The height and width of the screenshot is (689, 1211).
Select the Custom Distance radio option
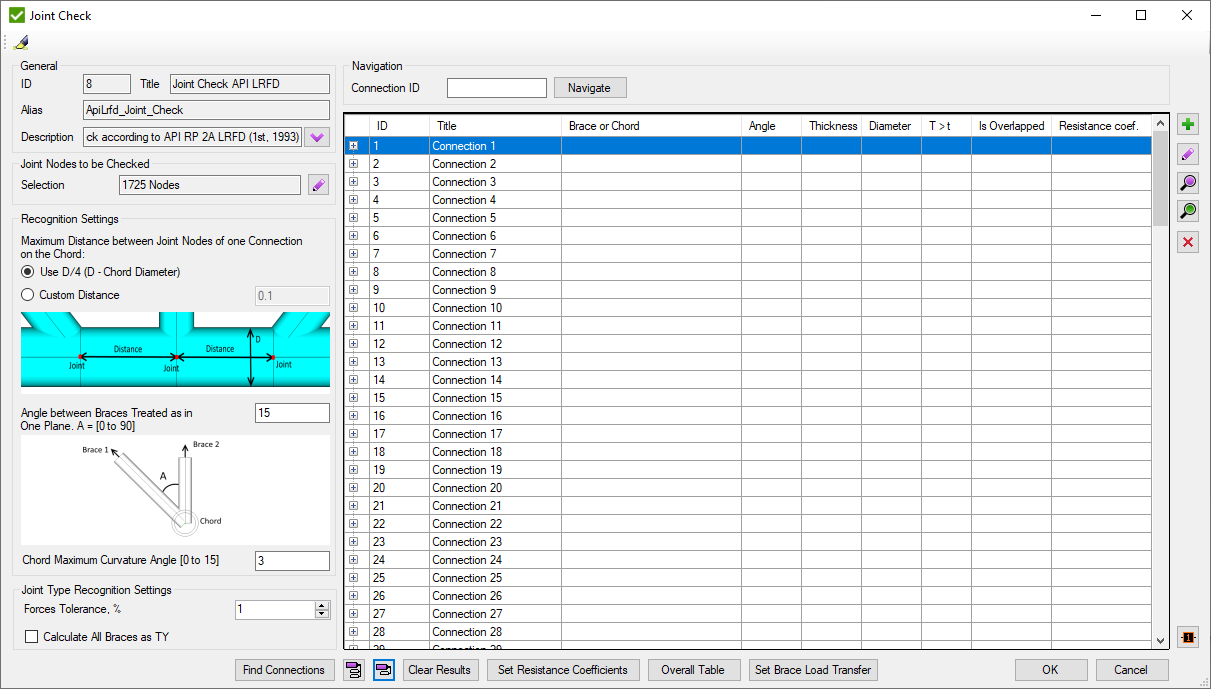[x=28, y=295]
